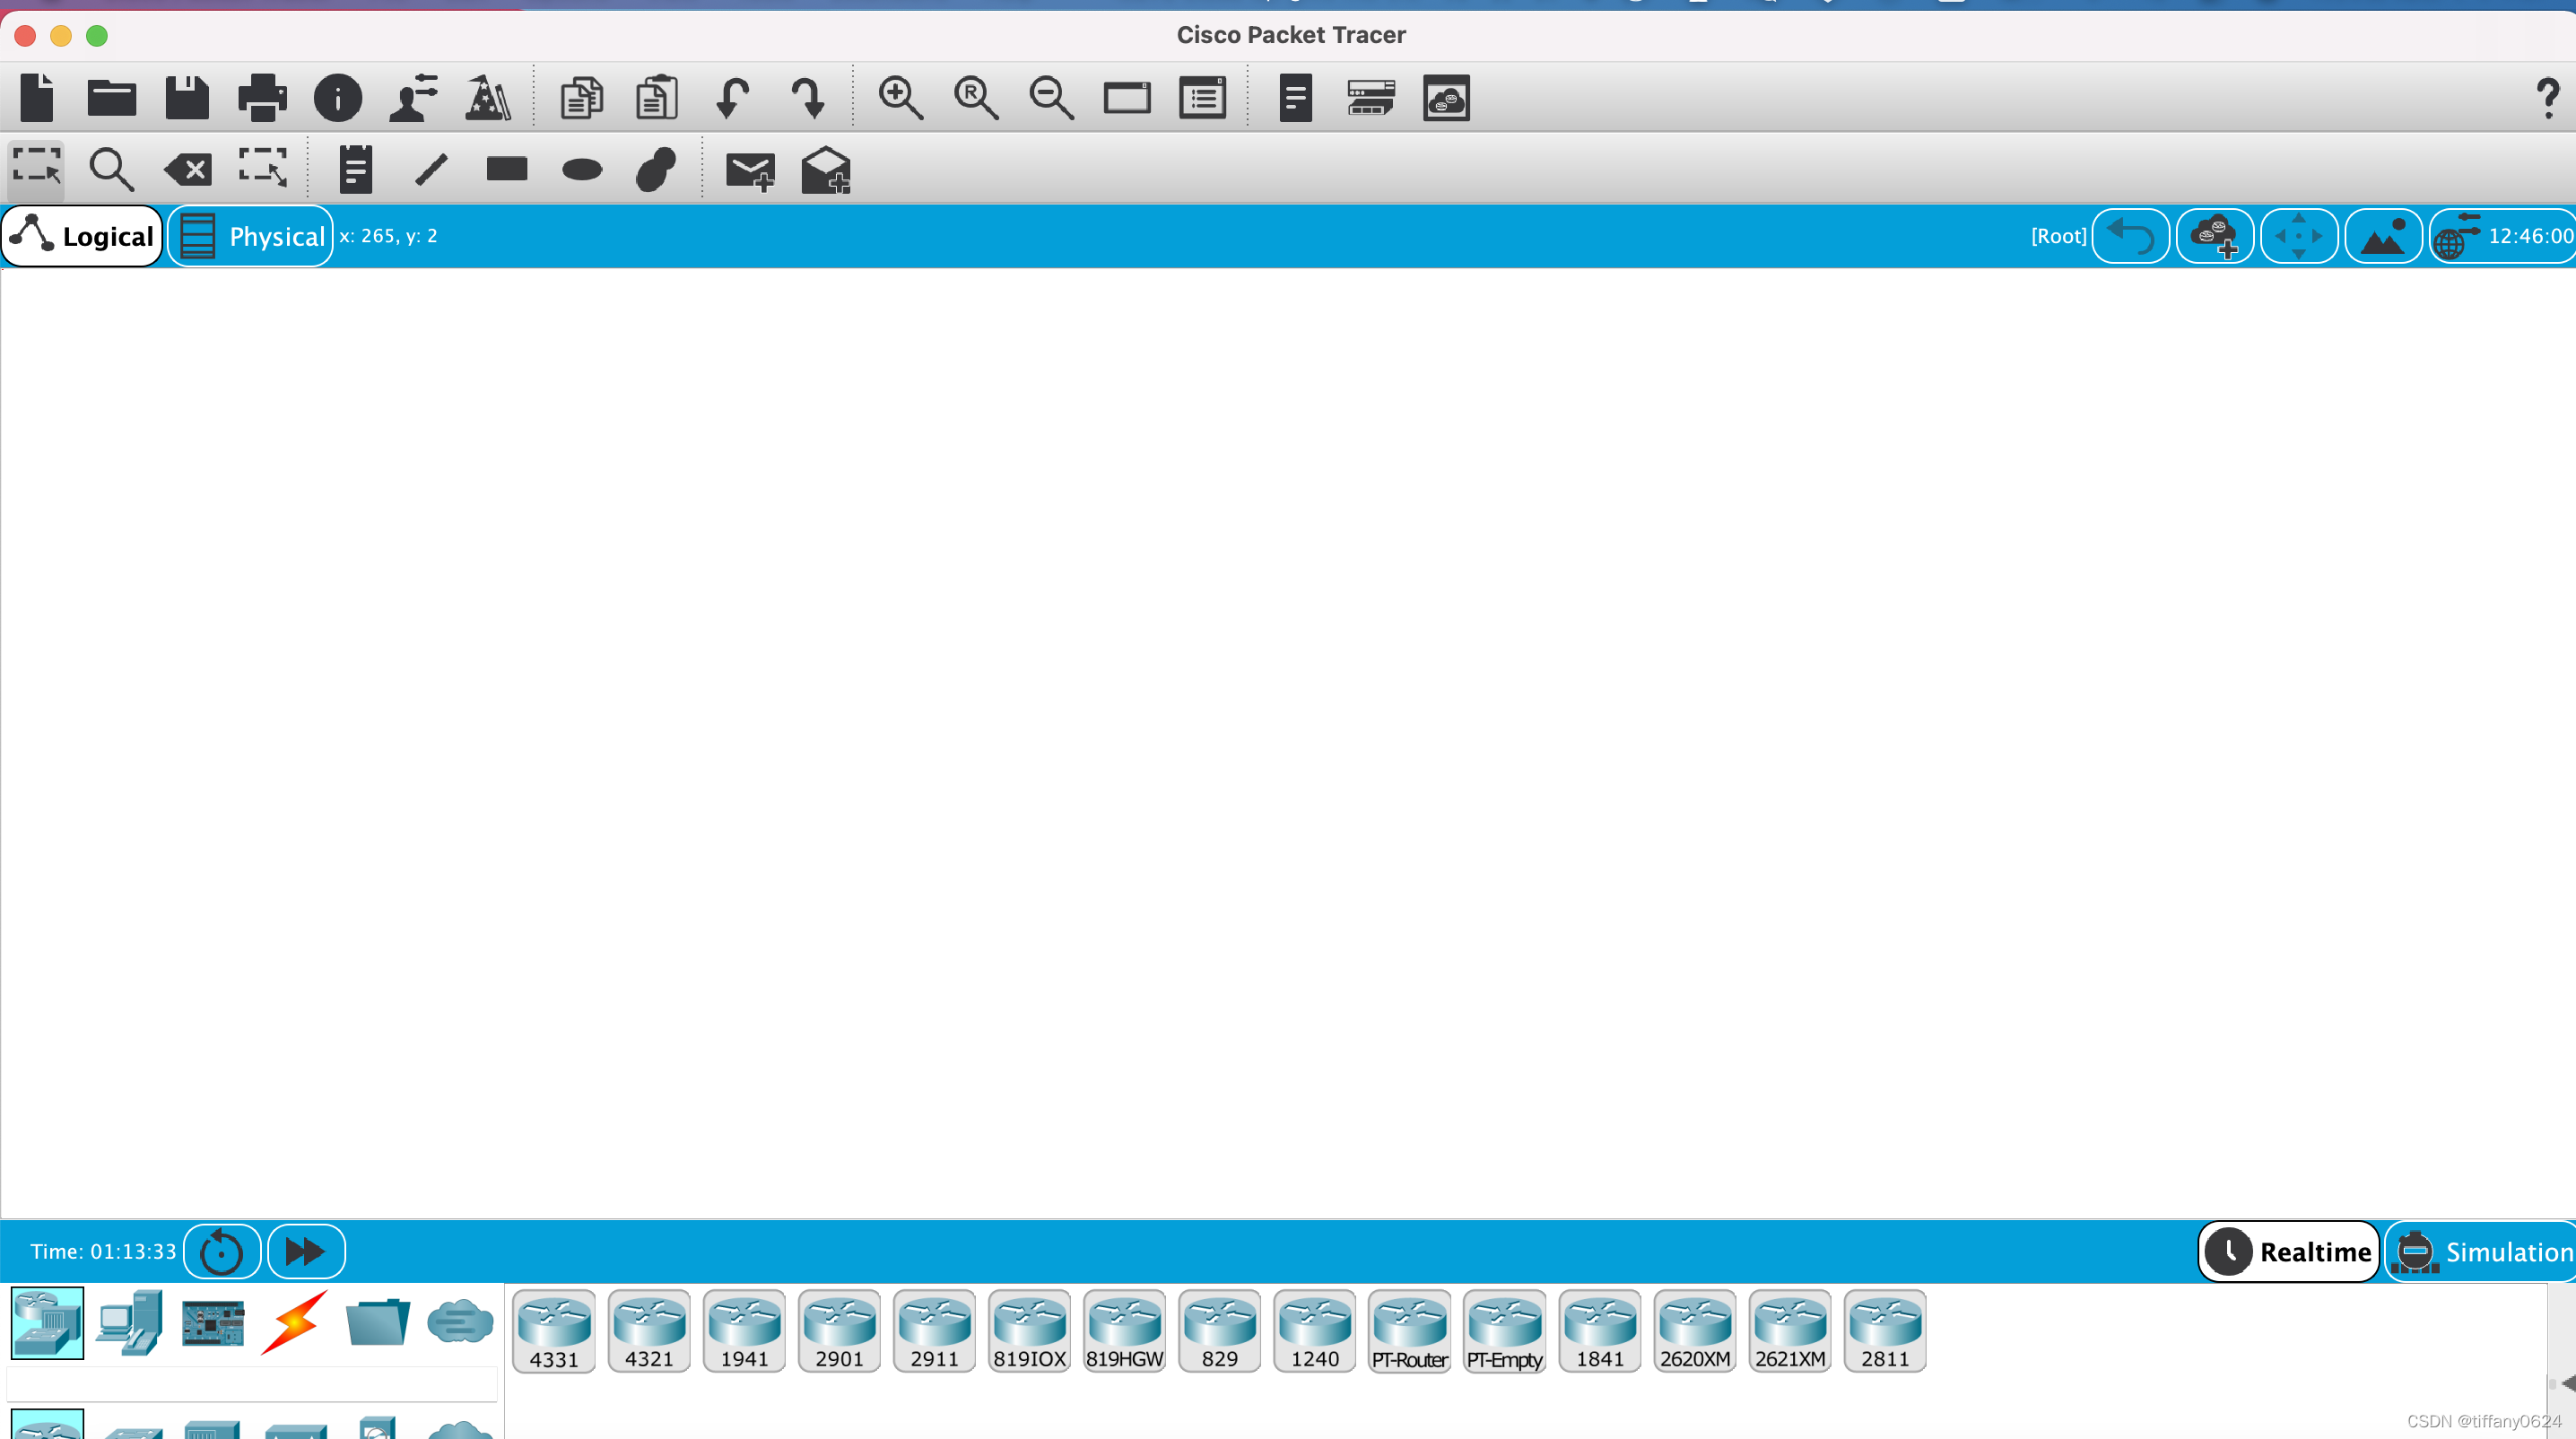Screen dimensions: 2576x1439
Task: Save the project using floppy disk icon
Action: [187, 98]
